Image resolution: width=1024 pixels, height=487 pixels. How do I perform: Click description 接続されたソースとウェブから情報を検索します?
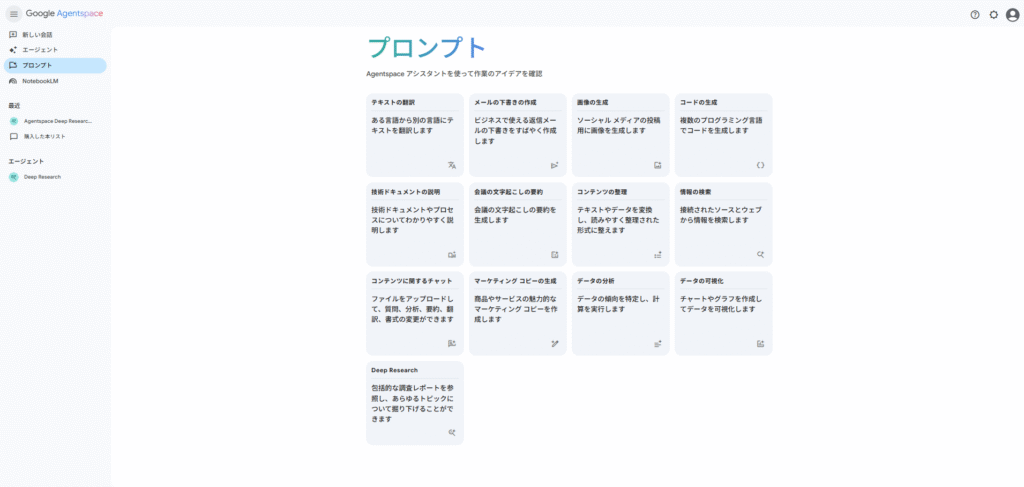tap(720, 215)
